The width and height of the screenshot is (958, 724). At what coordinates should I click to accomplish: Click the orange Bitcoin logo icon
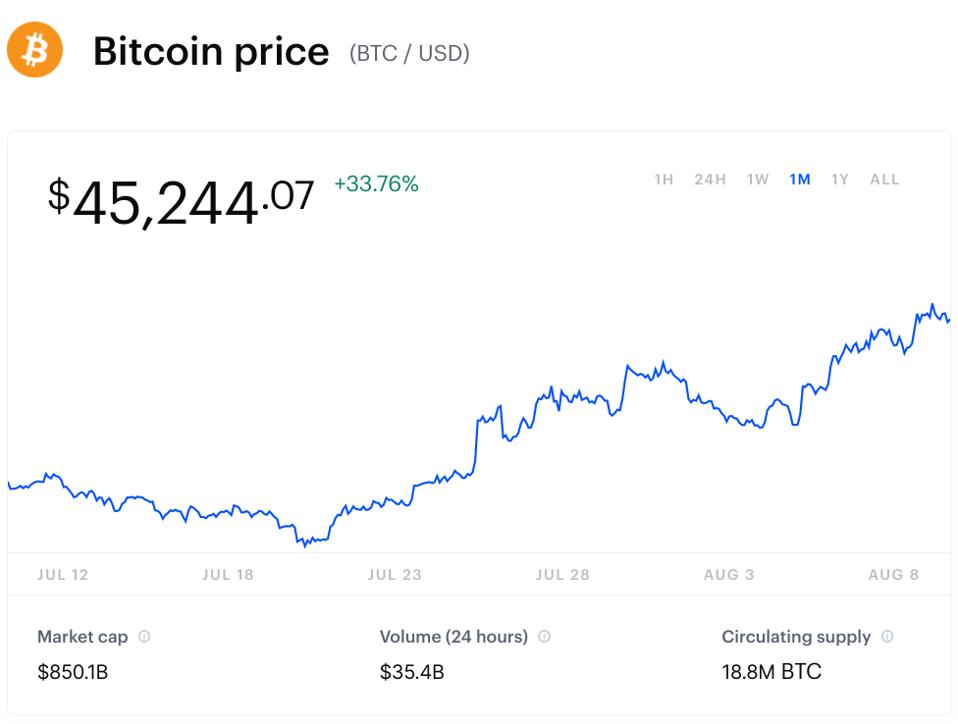pyautogui.click(x=35, y=49)
